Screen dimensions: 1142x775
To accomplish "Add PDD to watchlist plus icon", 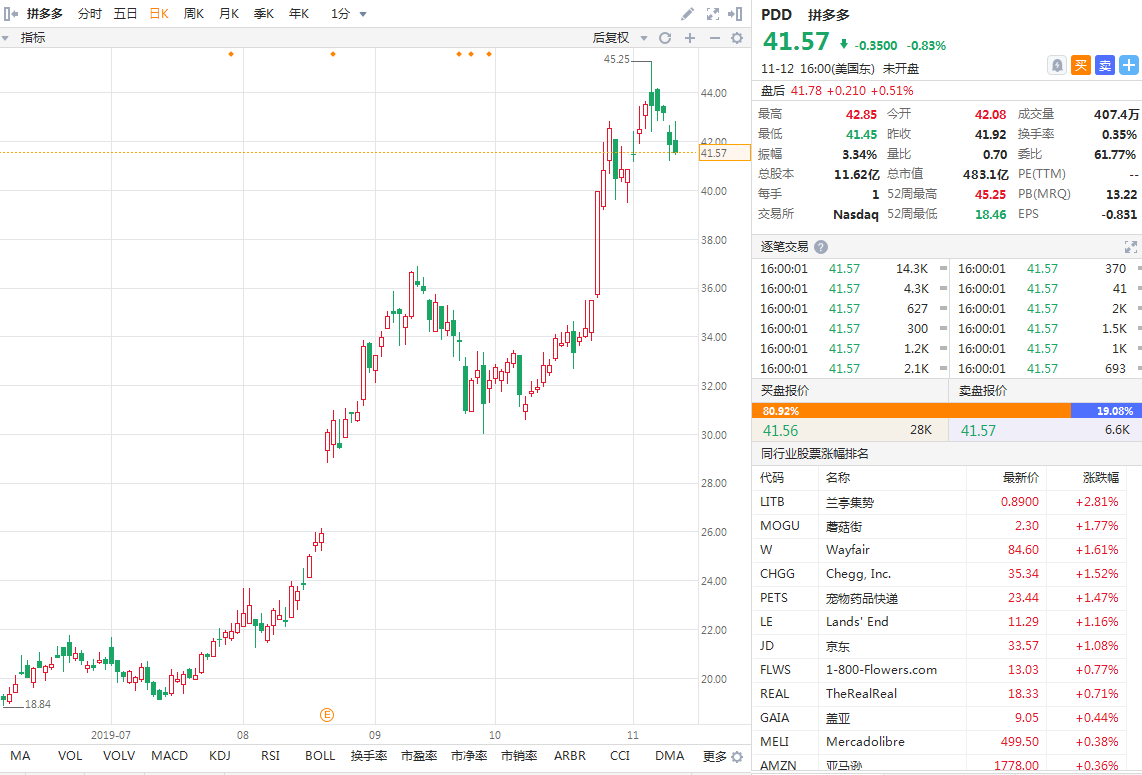I will click(x=1129, y=66).
